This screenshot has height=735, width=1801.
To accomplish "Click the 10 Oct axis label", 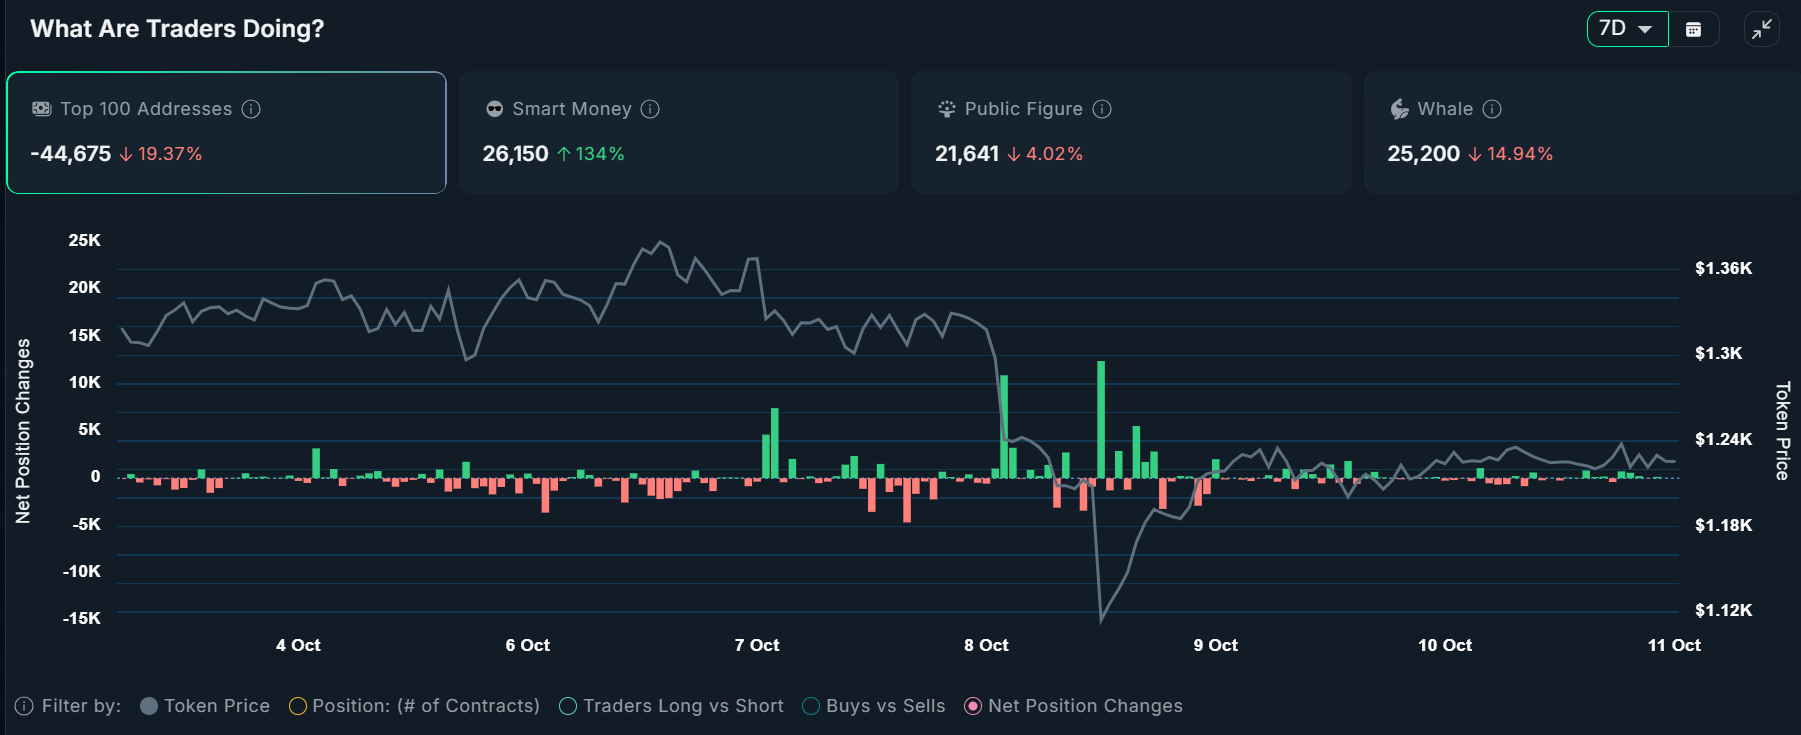I will coord(1445,645).
